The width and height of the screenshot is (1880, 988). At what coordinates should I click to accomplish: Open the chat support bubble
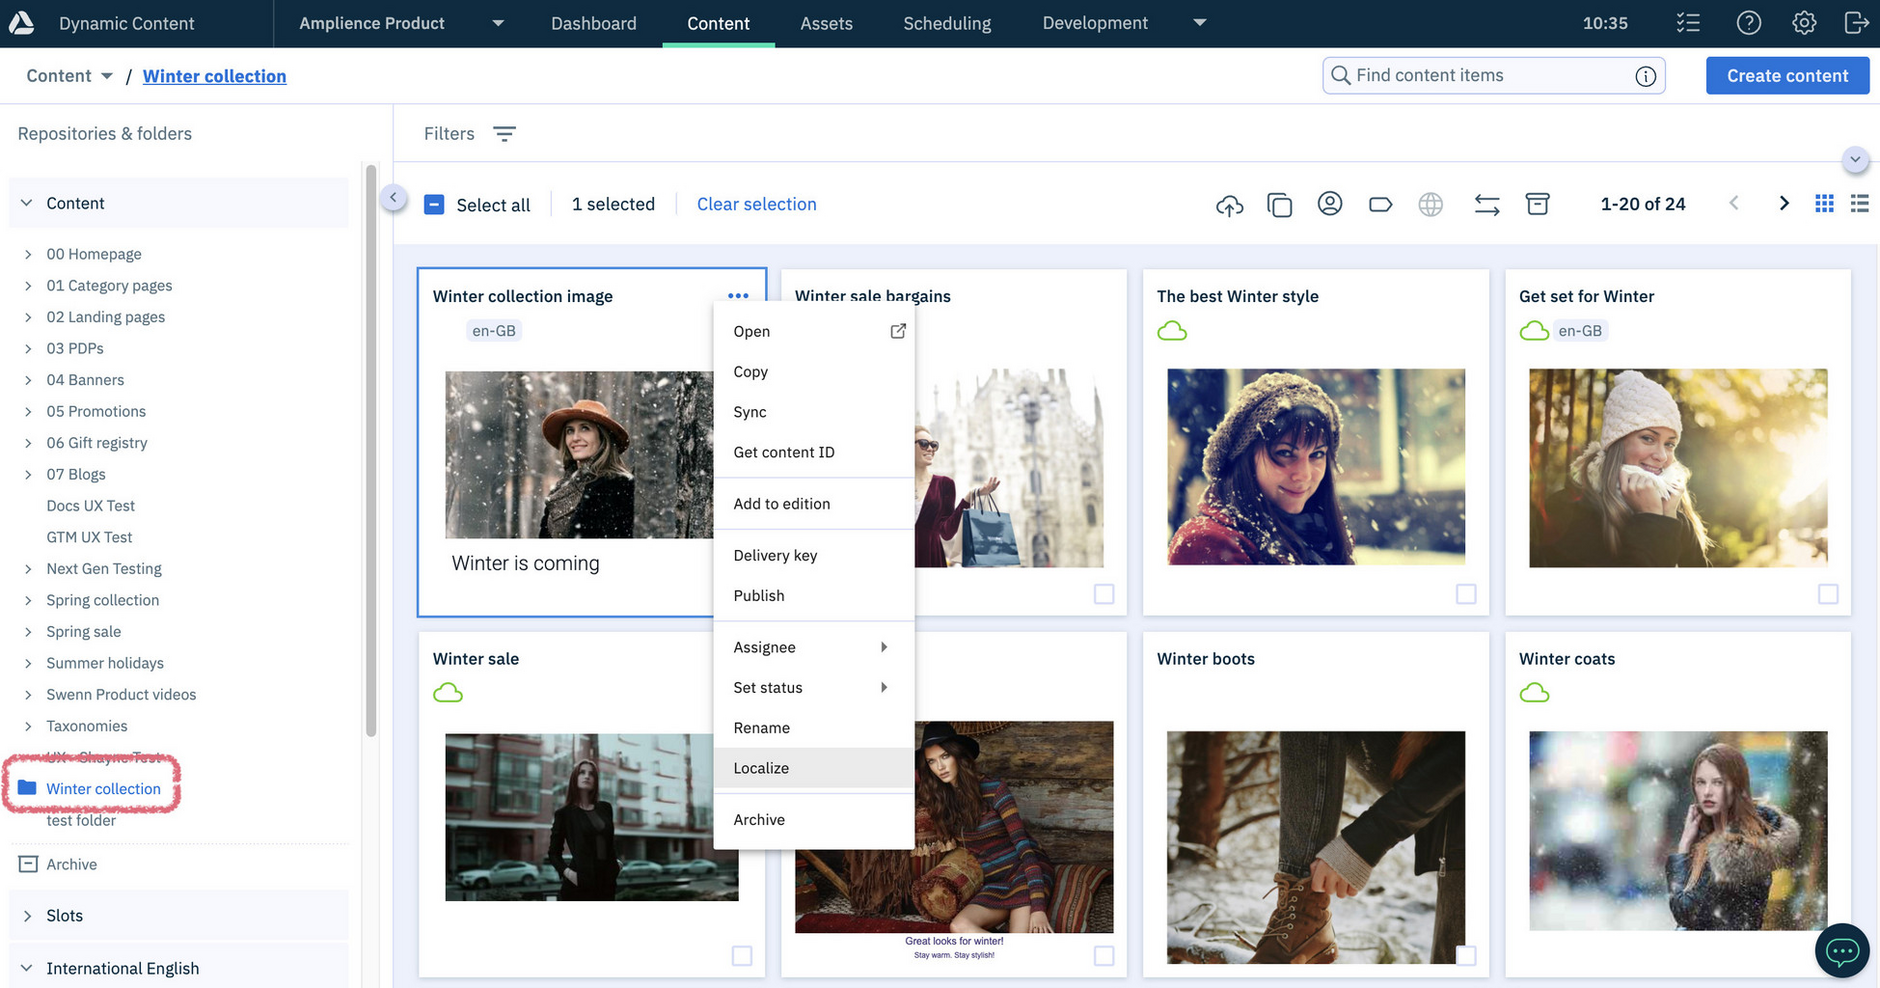(x=1842, y=950)
